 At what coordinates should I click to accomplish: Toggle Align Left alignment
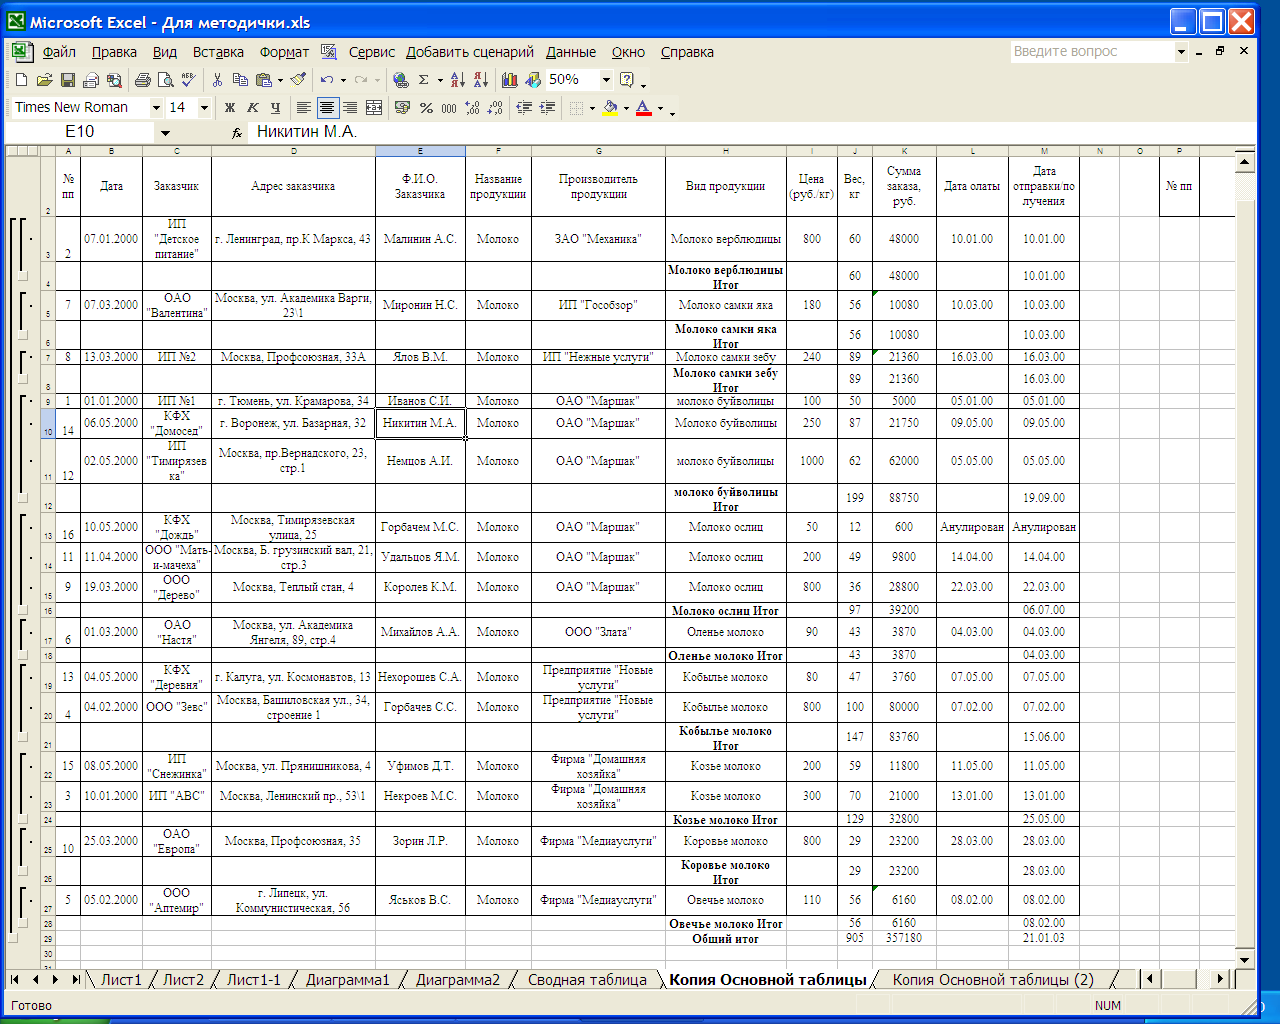coord(304,107)
